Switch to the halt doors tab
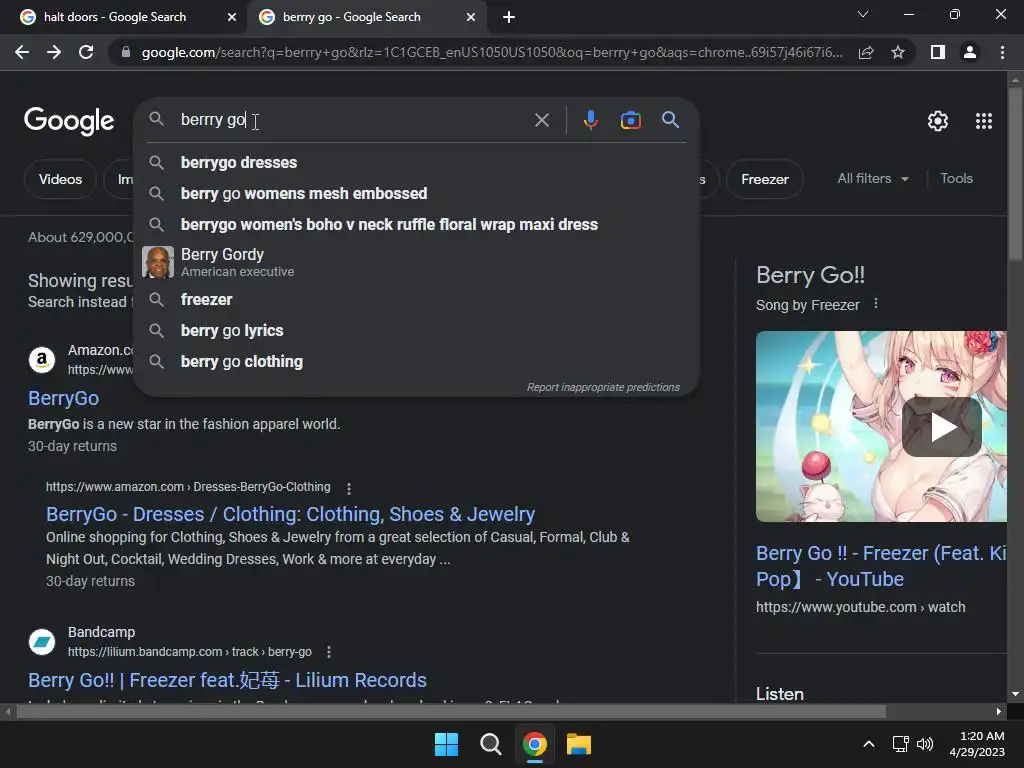Screen dimensions: 1024x768 pyautogui.click(x=115, y=17)
